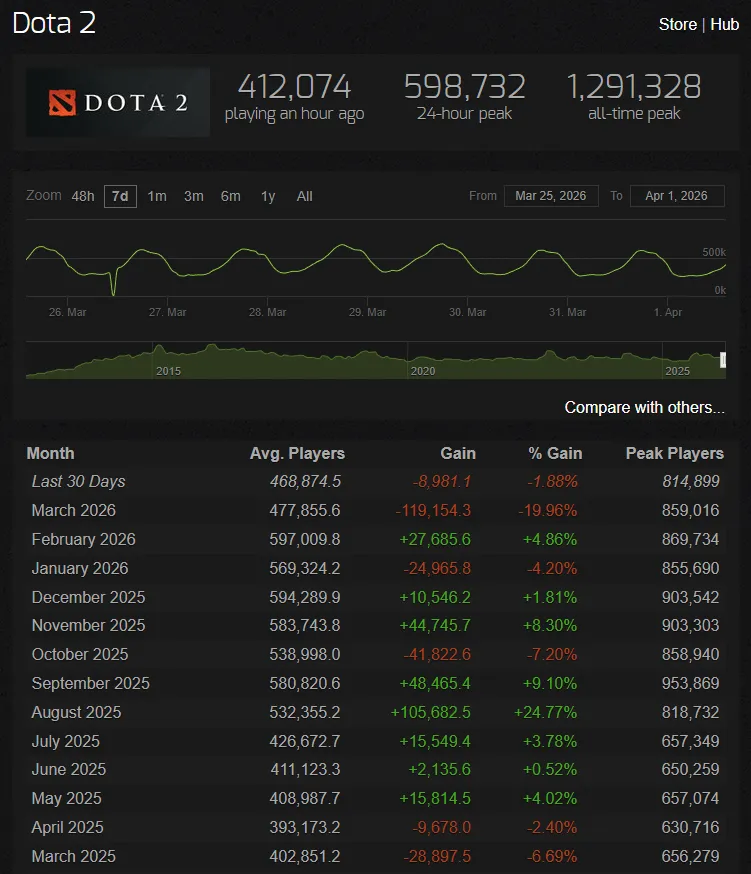Set chart zoom to 48h
Screen dimensions: 751x874
(83, 196)
